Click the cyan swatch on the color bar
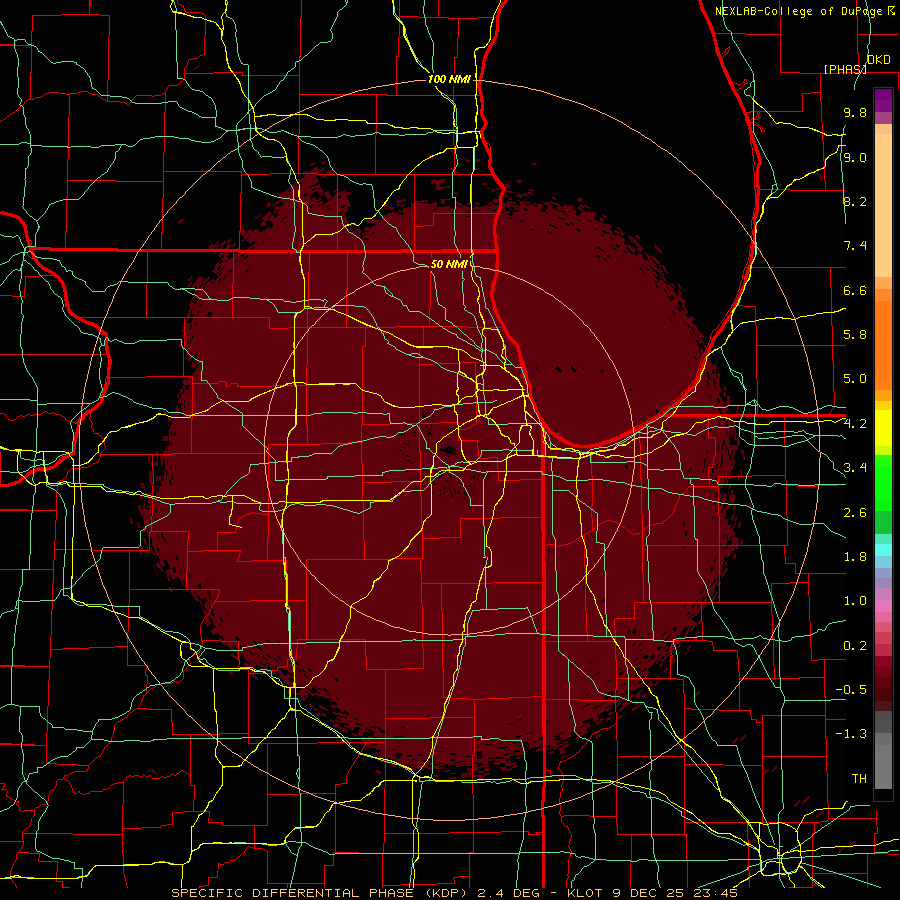This screenshot has width=900, height=900. (x=883, y=550)
